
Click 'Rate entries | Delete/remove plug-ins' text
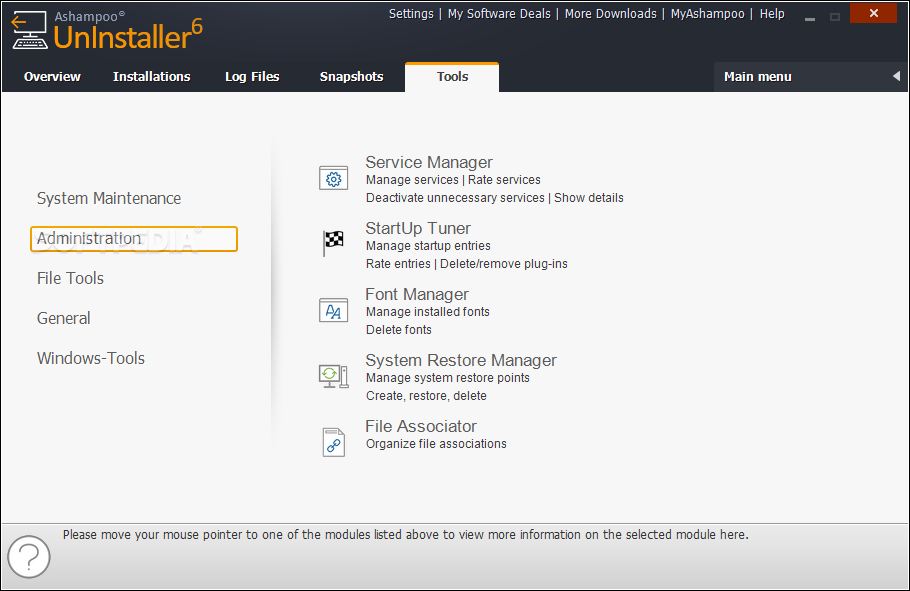click(x=467, y=264)
